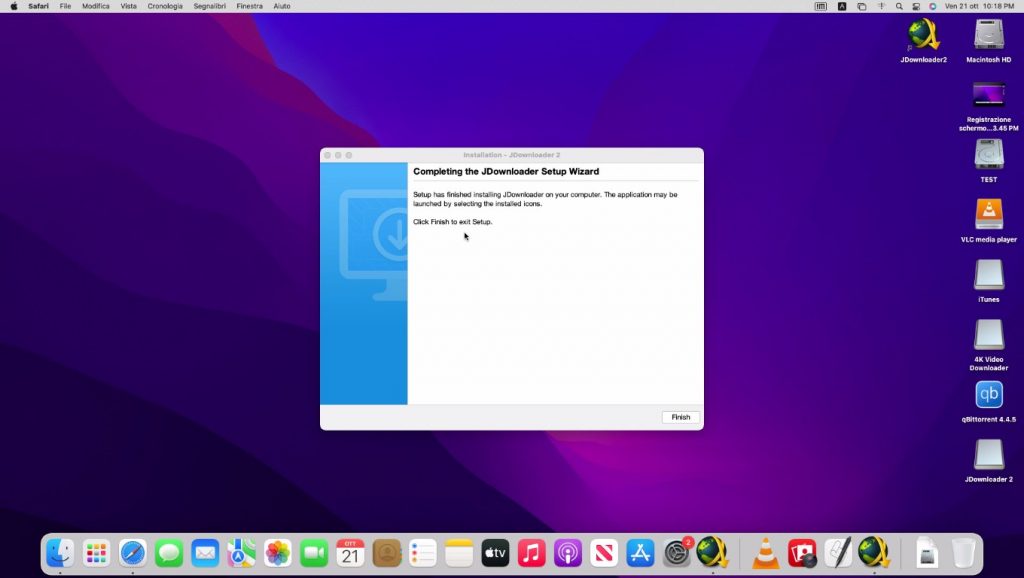Open the Trash in the Dock
This screenshot has height=578, width=1024.
point(963,553)
